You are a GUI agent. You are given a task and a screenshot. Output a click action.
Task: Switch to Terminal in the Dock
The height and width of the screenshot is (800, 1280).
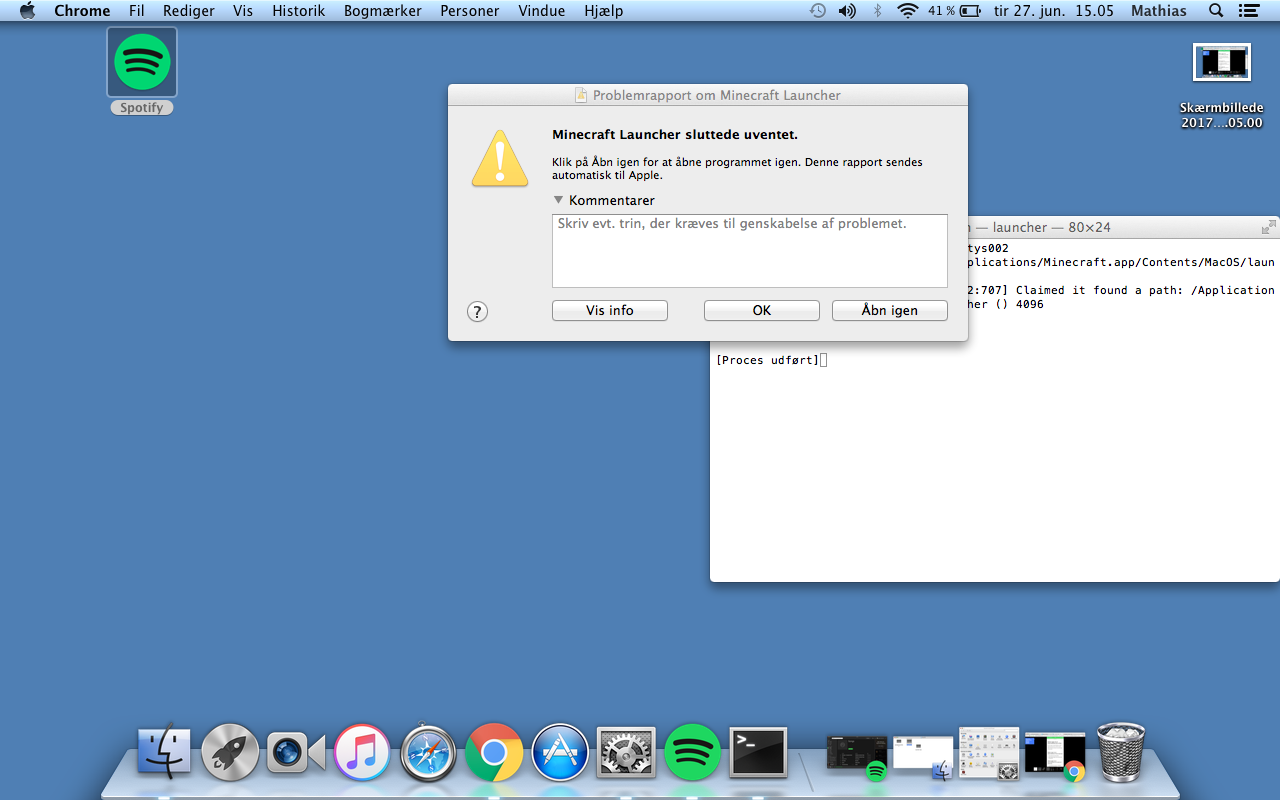(x=758, y=752)
